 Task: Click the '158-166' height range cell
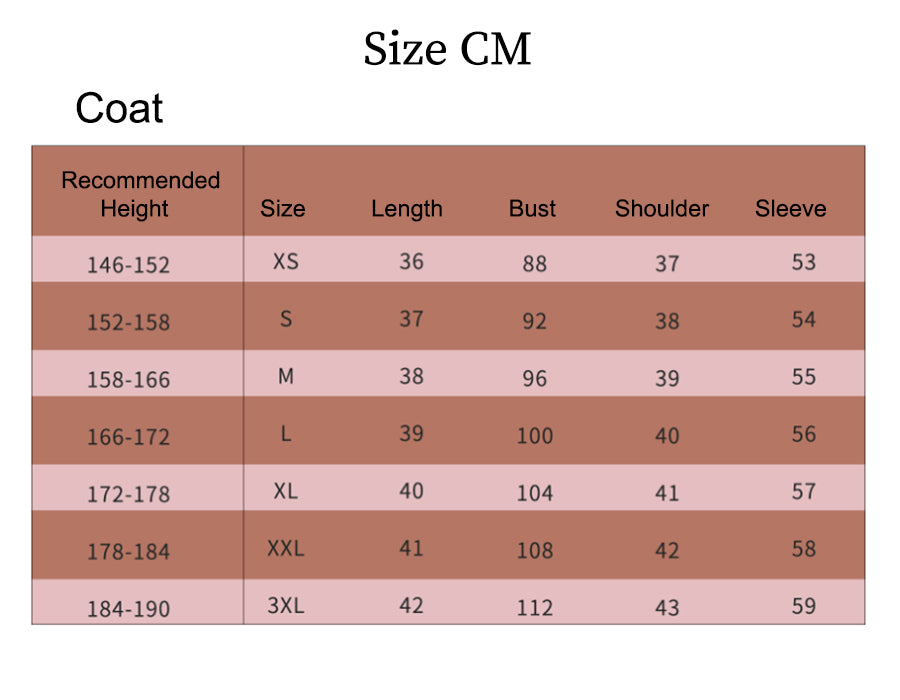pyautogui.click(x=128, y=380)
